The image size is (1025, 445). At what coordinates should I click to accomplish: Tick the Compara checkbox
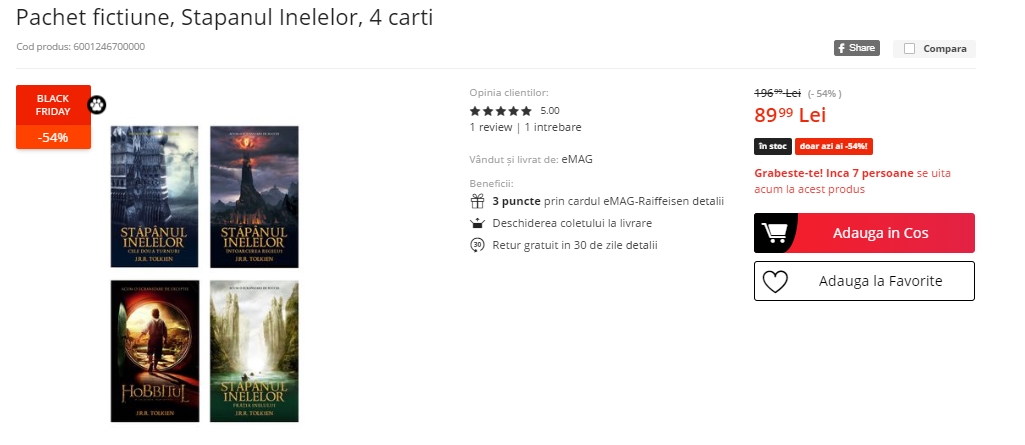[909, 48]
